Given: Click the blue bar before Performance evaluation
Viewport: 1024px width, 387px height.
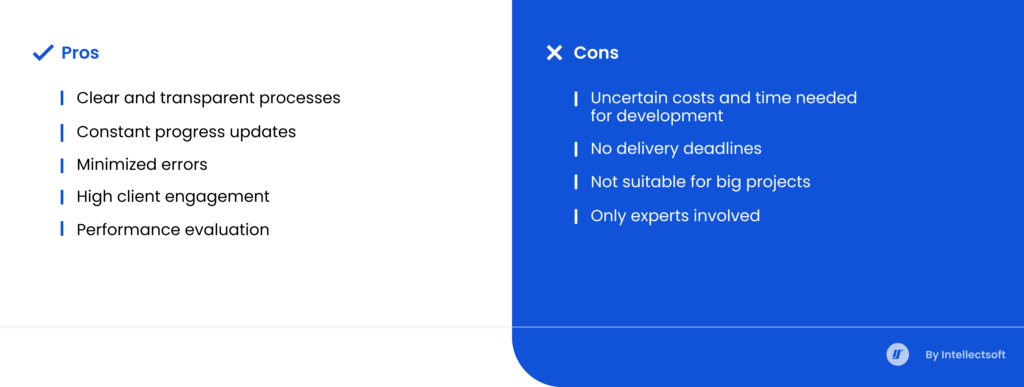Looking at the screenshot, I should 62,229.
